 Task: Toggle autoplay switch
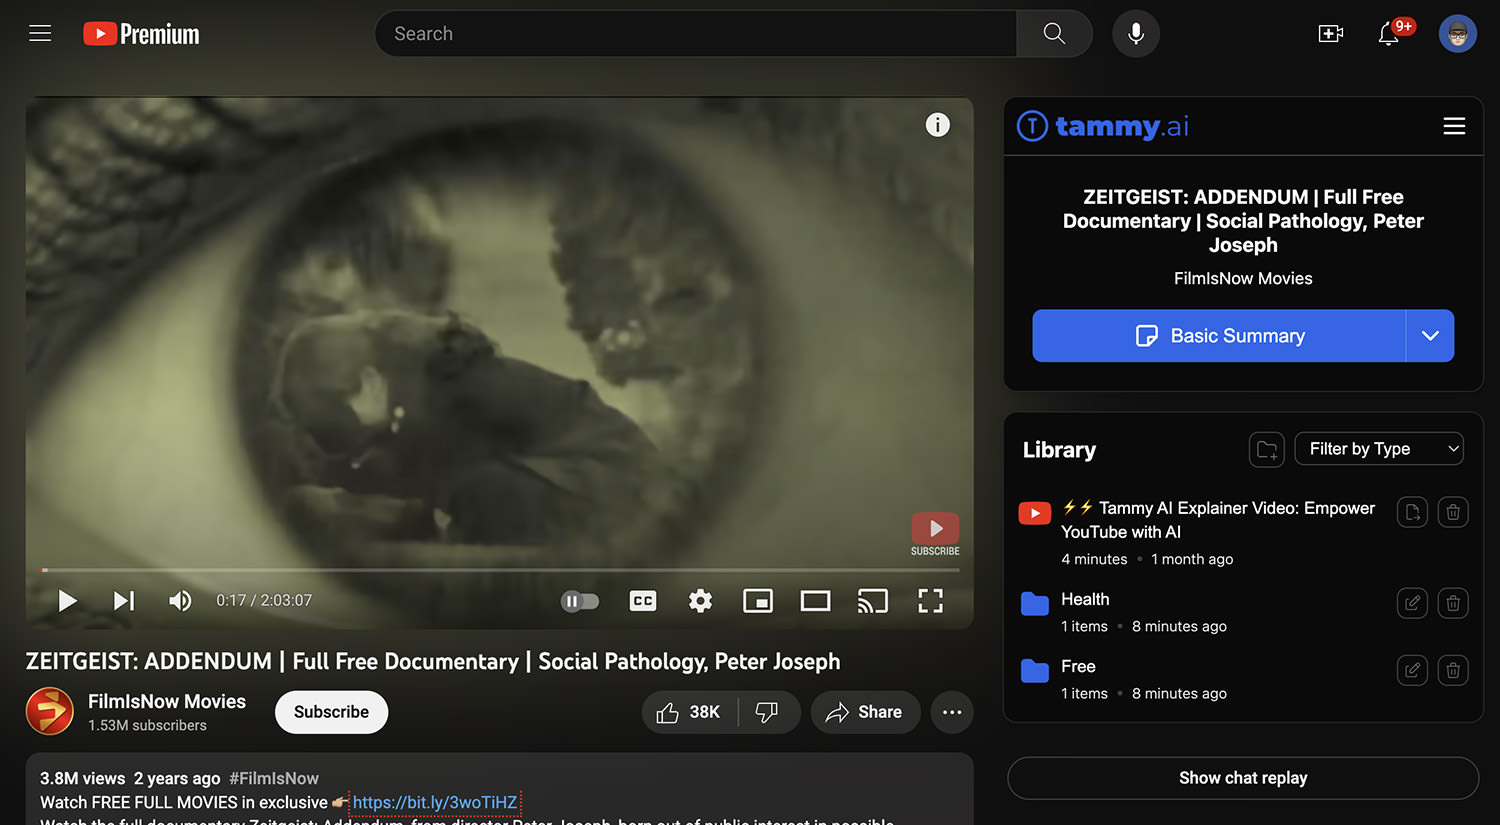(x=580, y=601)
